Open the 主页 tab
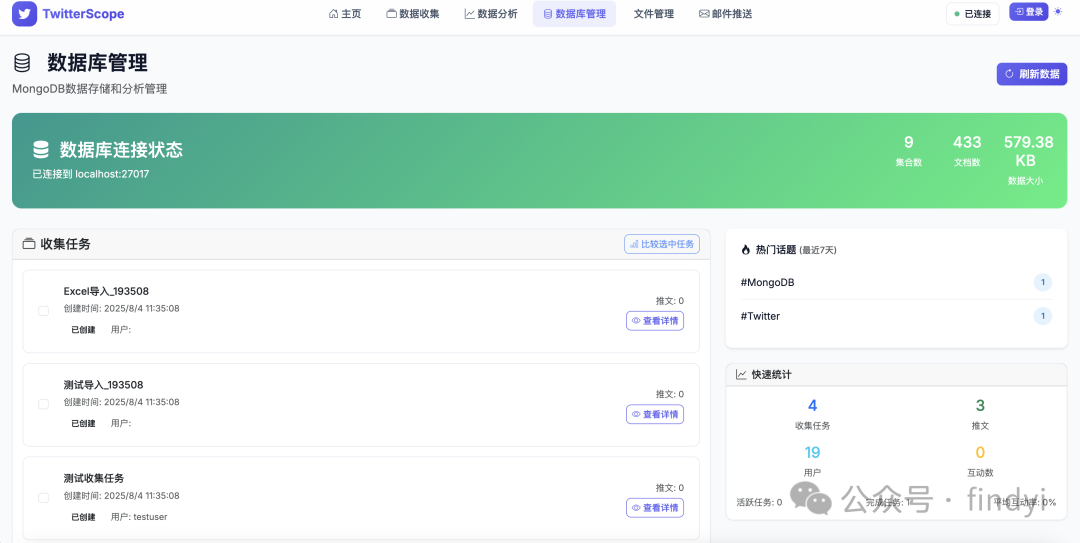 point(345,14)
